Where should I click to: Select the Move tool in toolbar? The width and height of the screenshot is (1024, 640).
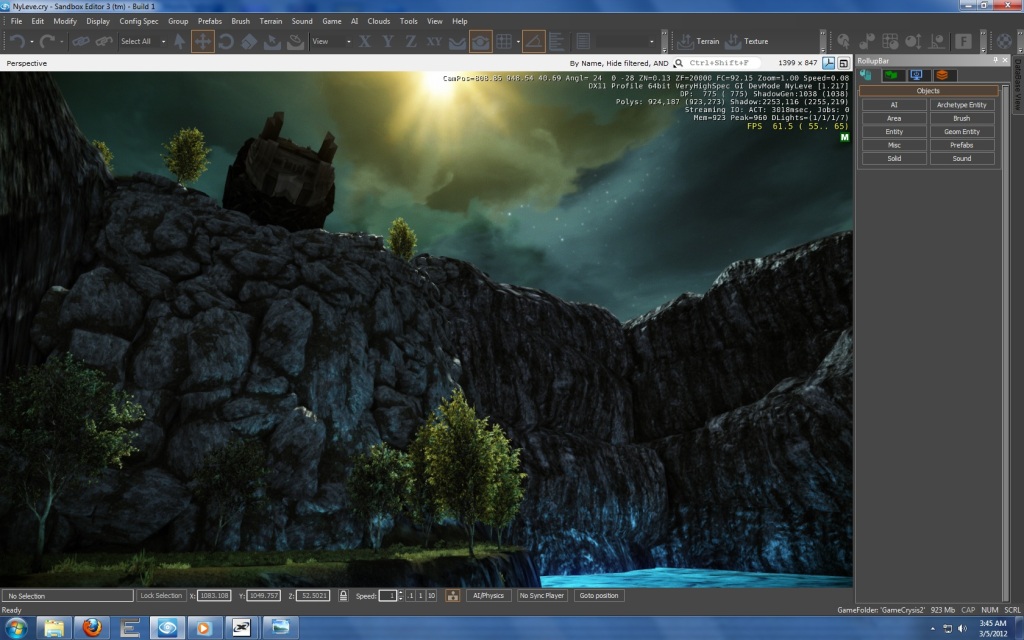(x=202, y=42)
